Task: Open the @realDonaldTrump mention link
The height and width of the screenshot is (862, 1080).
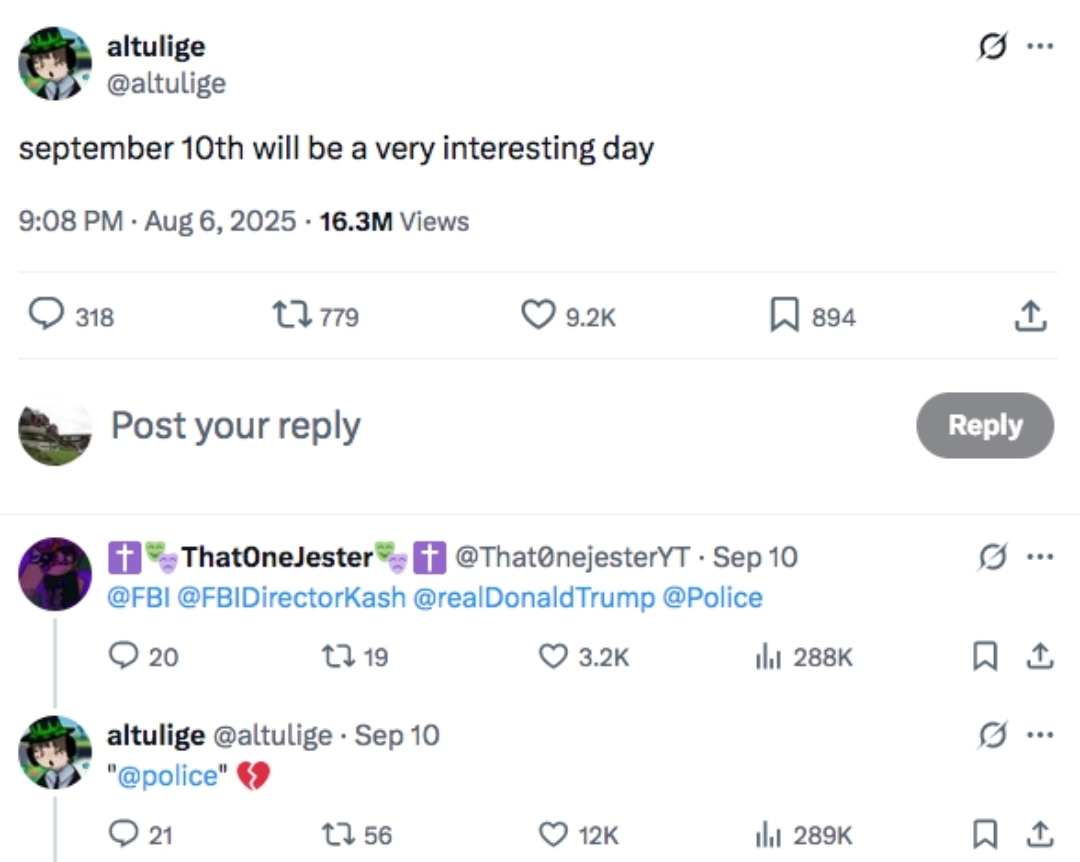Action: click(534, 597)
